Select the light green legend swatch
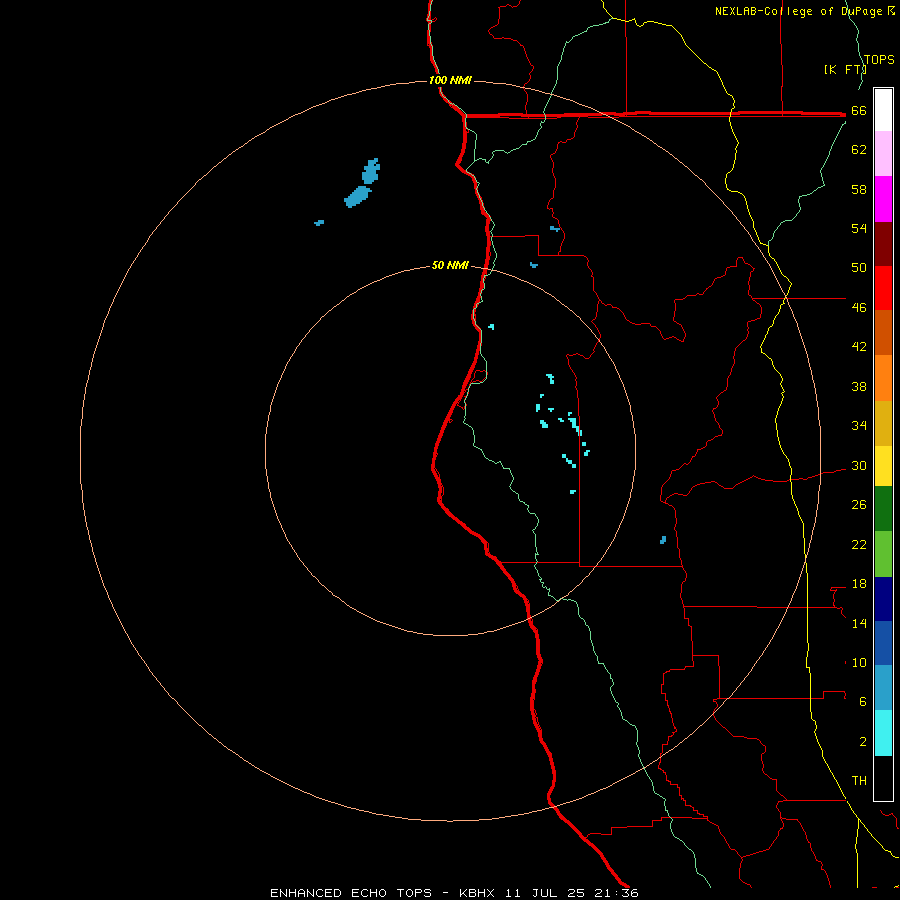Screen dimensions: 900x900 click(883, 554)
